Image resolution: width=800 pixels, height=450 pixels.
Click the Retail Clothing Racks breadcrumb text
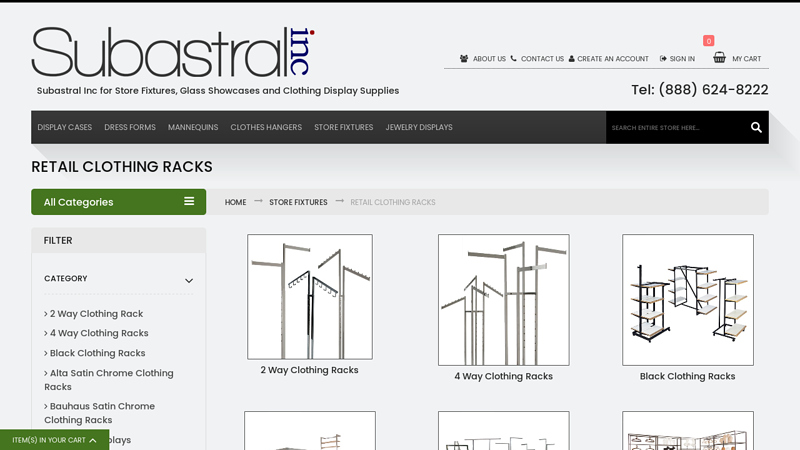pos(393,202)
